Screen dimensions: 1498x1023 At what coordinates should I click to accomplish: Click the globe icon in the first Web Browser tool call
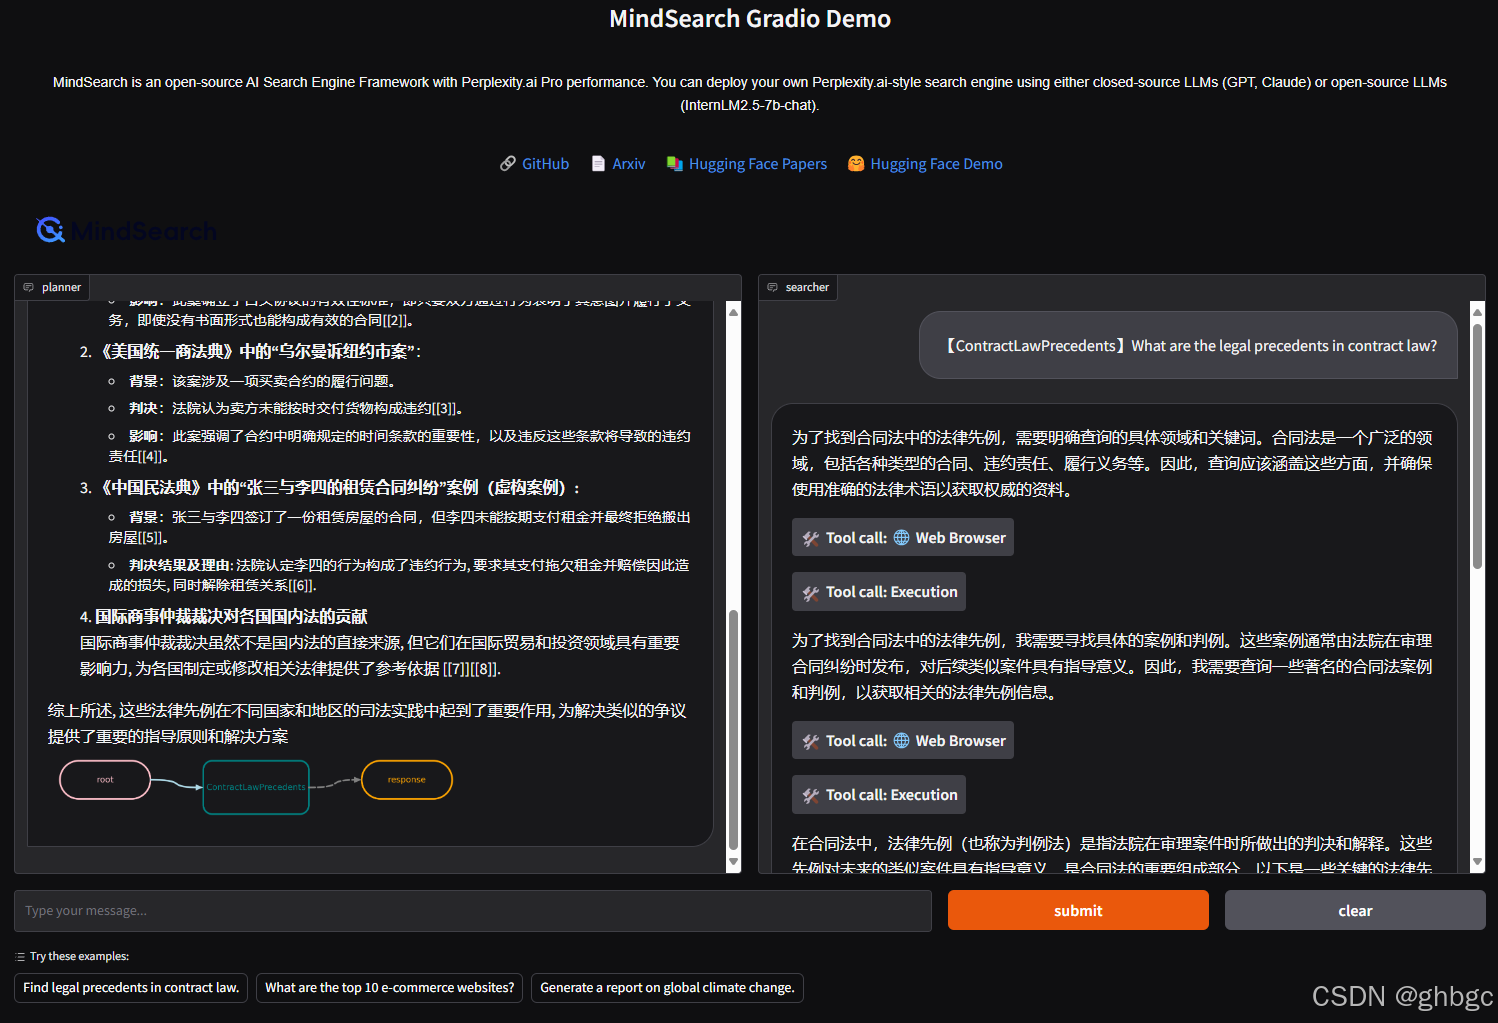click(902, 537)
